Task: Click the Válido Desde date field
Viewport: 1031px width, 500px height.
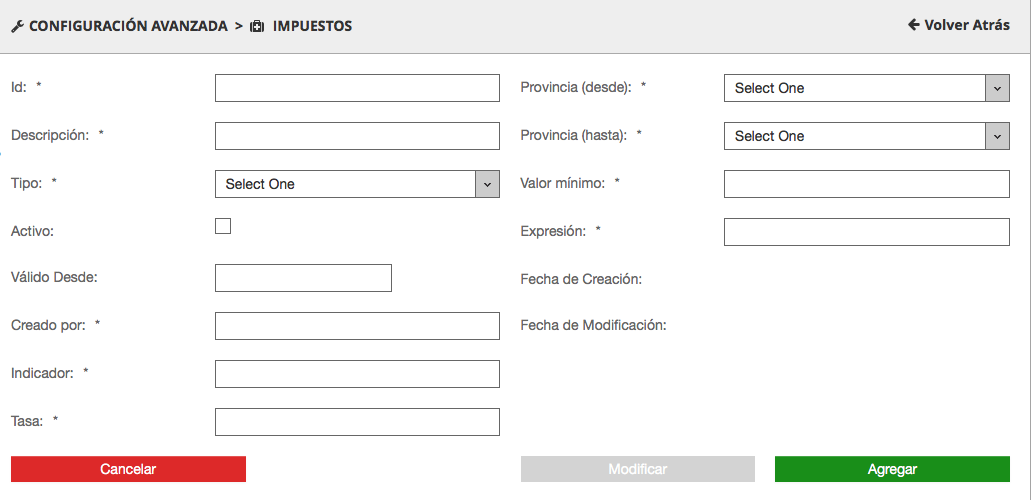Action: pos(303,278)
